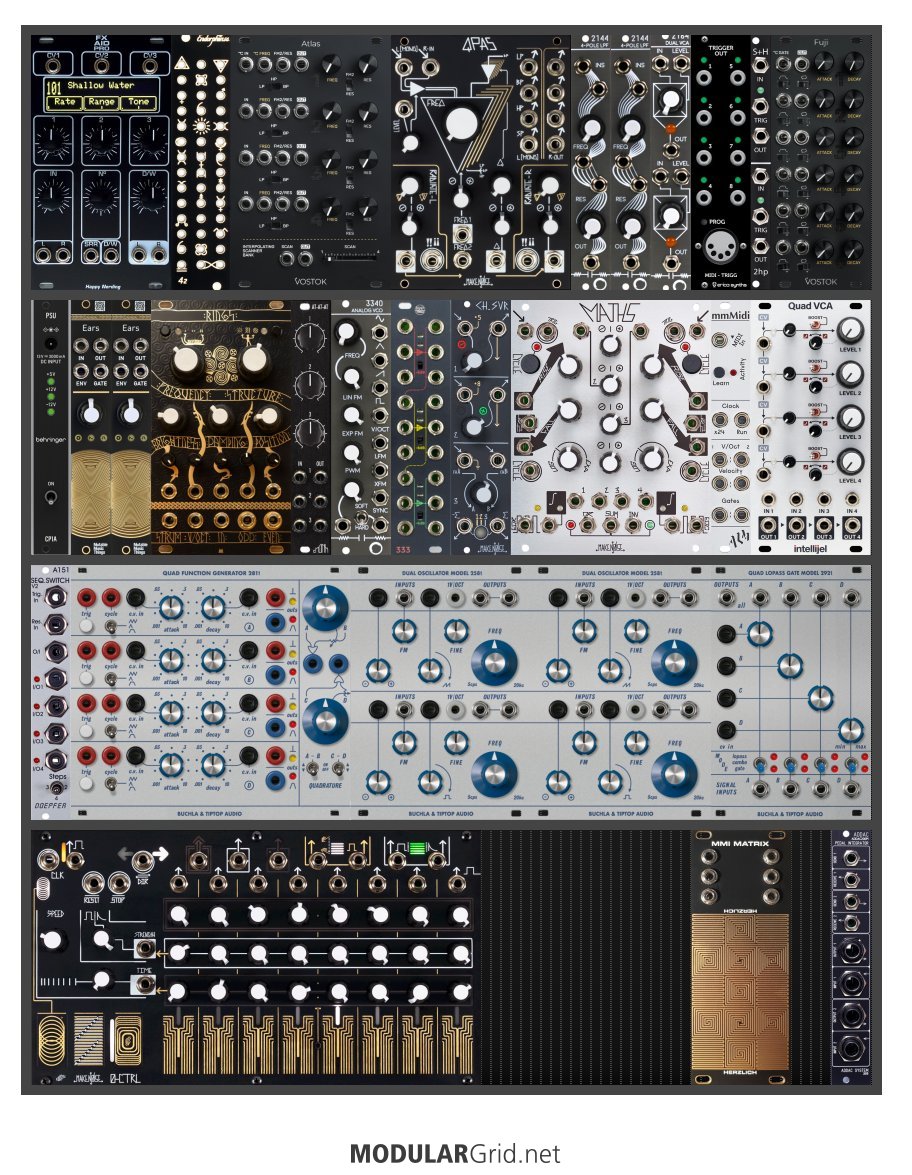Click the Quad Lopass Gate A knob
The height and width of the screenshot is (1175, 912).
(x=759, y=633)
